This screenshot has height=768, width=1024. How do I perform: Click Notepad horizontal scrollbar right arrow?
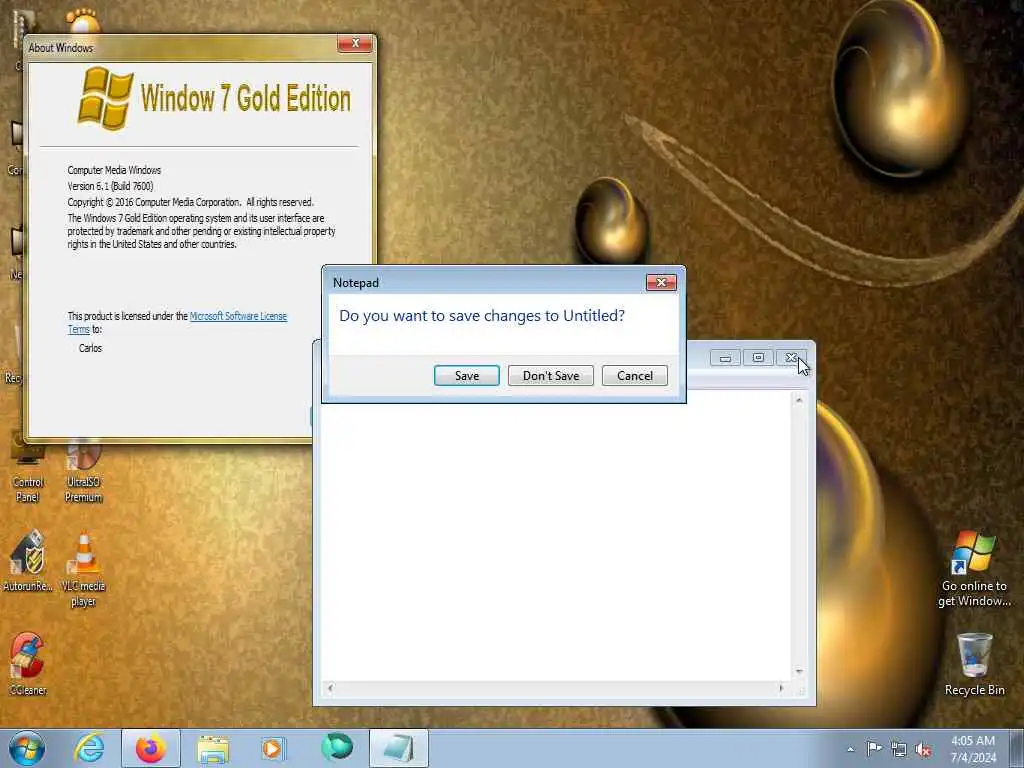(x=781, y=688)
